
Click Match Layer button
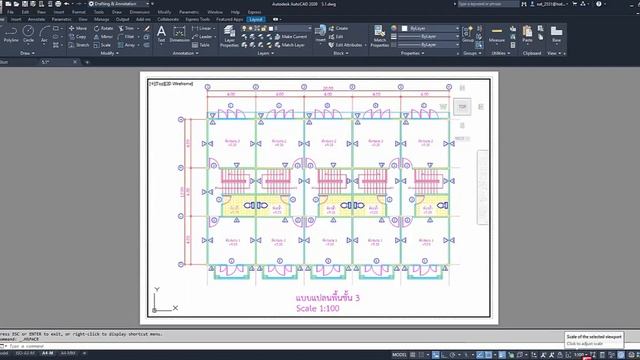point(289,45)
